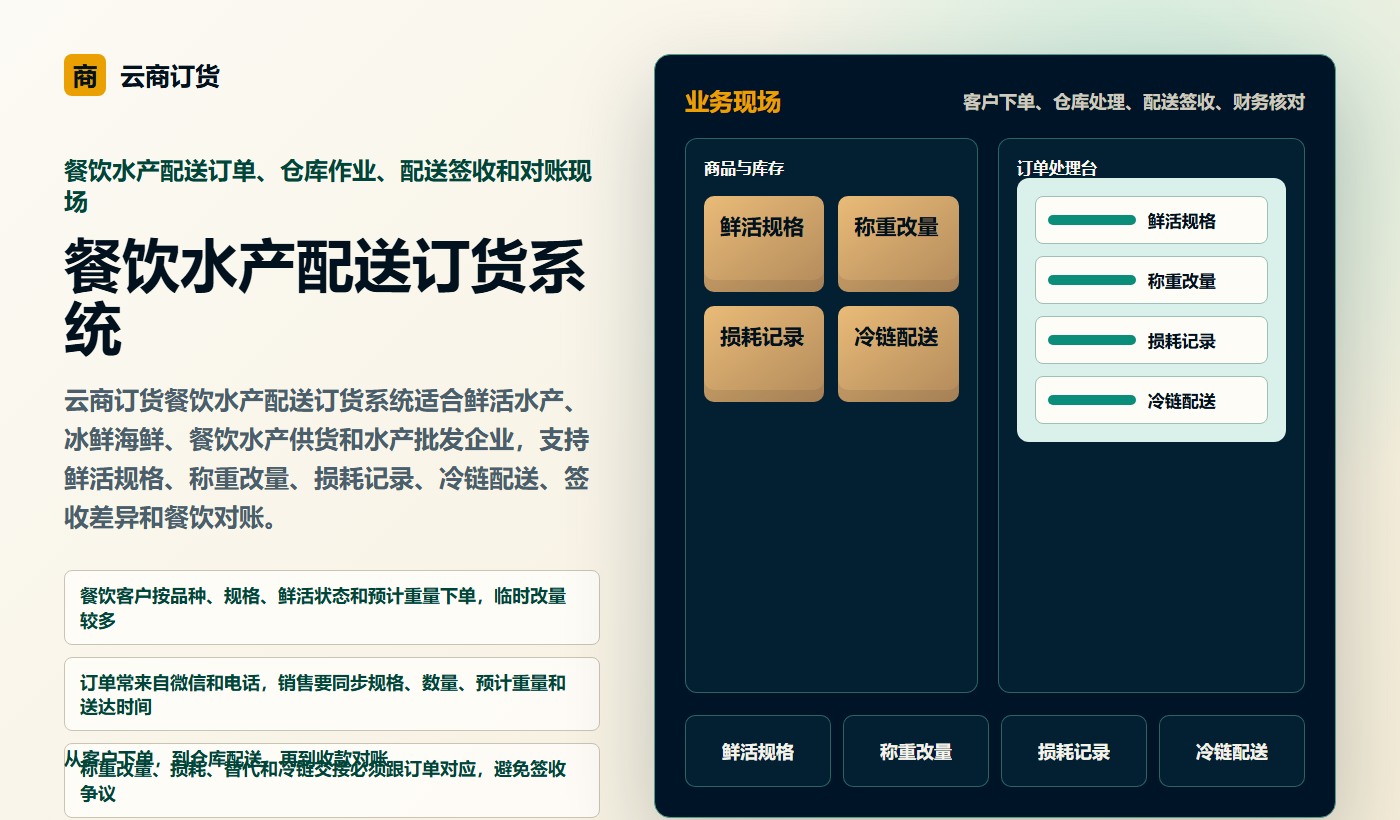Click the green progress bar beside 称重改量
Viewport: 1400px width, 820px height.
point(1092,280)
